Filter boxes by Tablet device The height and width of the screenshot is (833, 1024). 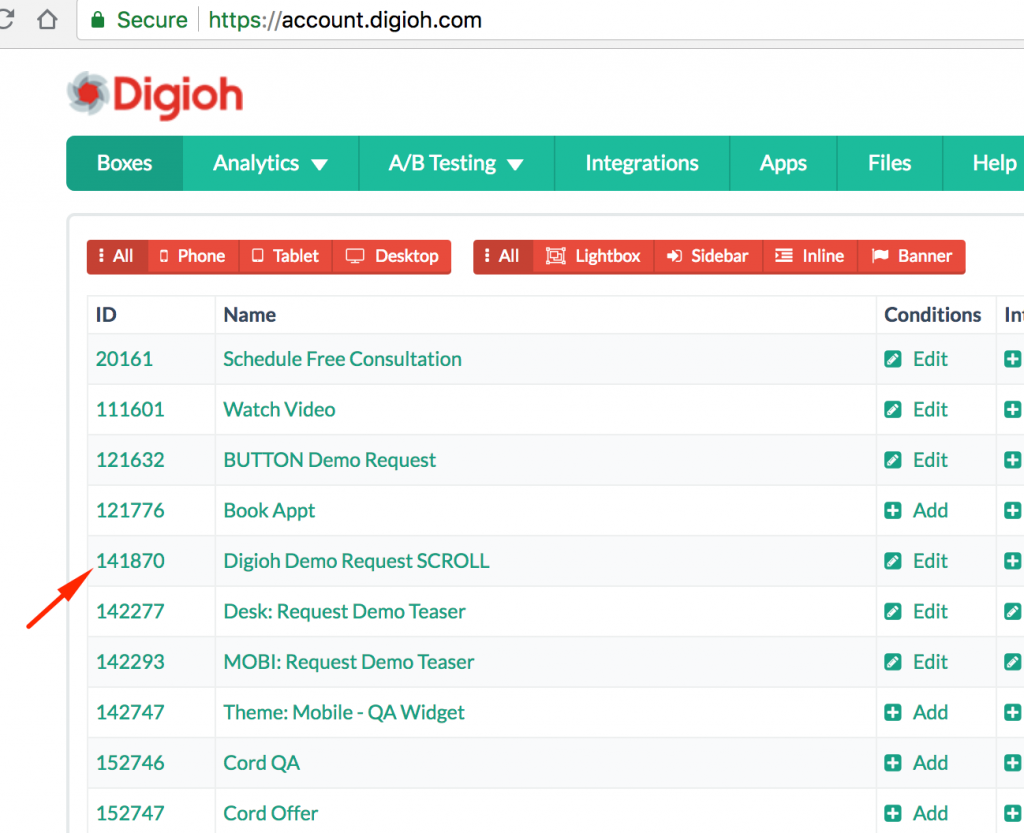click(x=286, y=257)
